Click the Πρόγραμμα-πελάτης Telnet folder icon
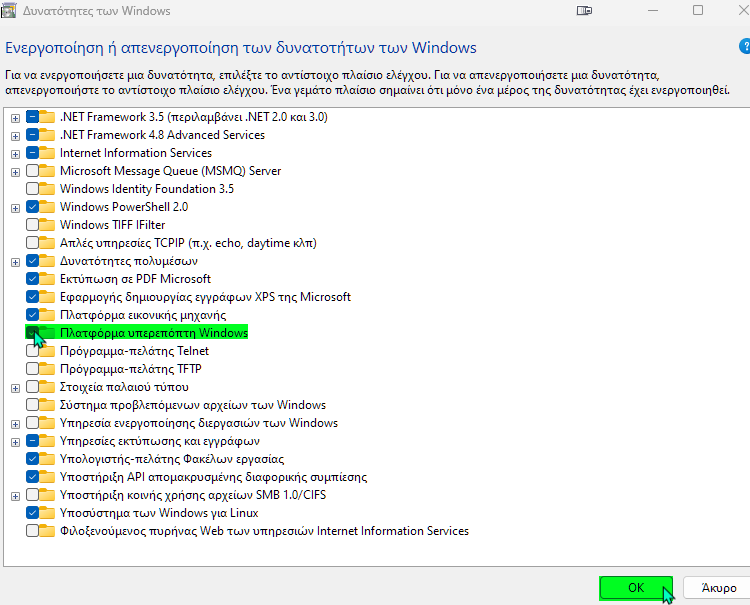The image size is (750, 605). coord(46,351)
